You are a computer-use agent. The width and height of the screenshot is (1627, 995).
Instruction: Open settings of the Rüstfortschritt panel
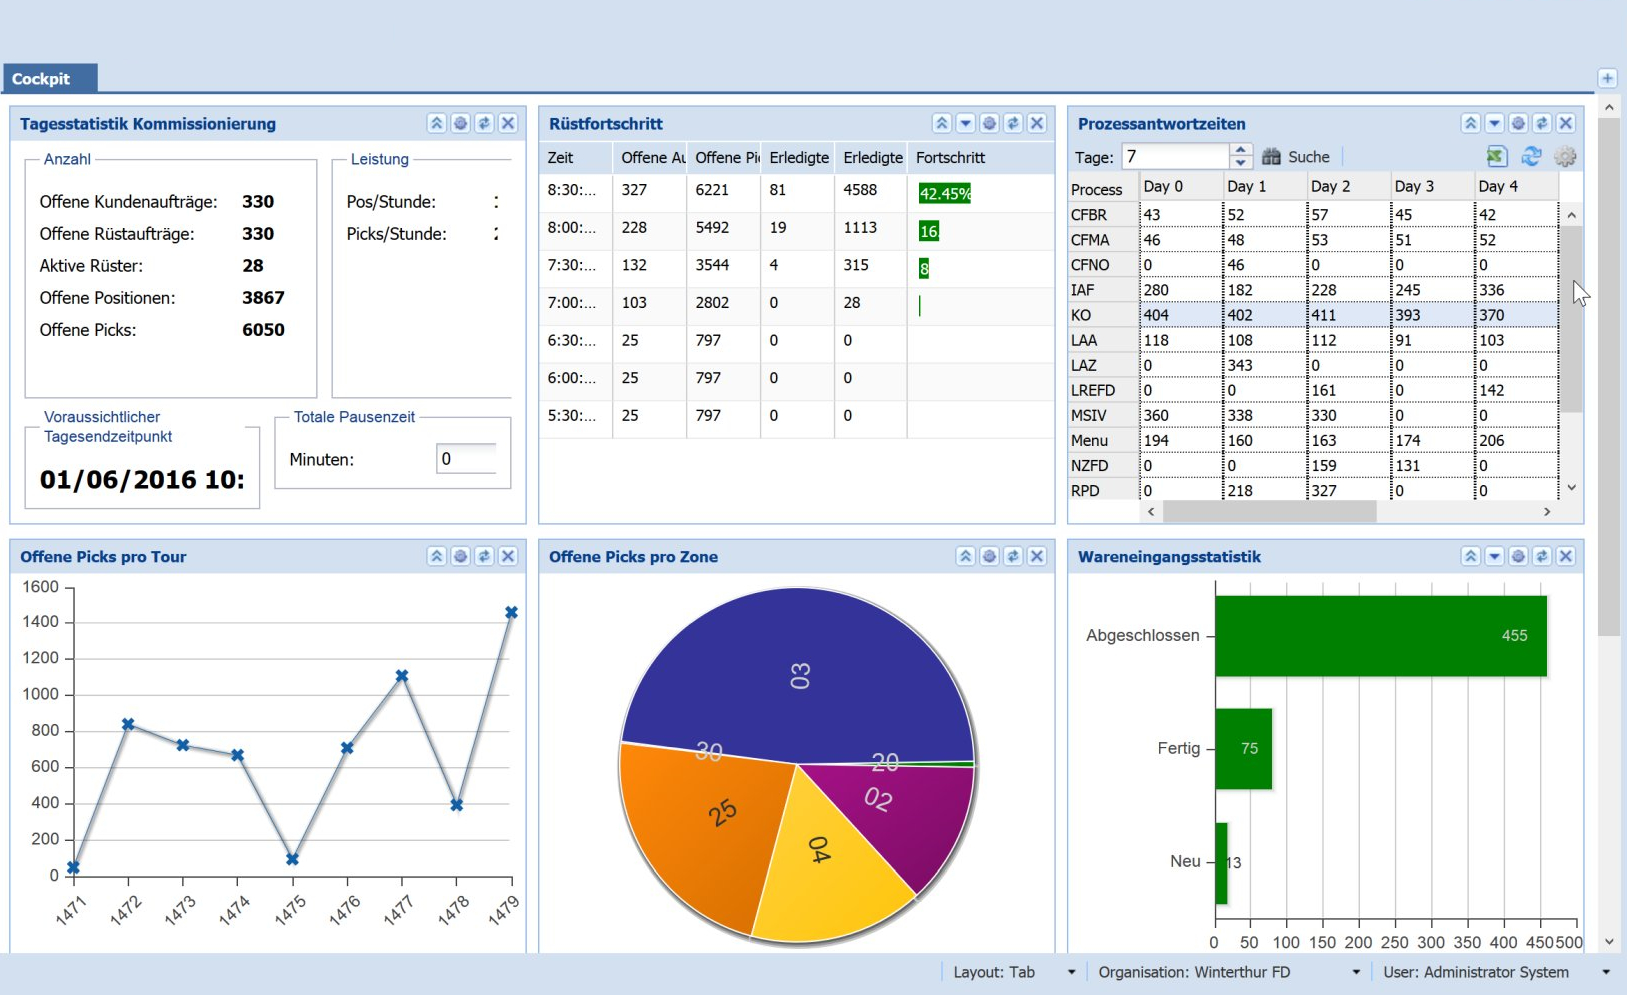[989, 123]
